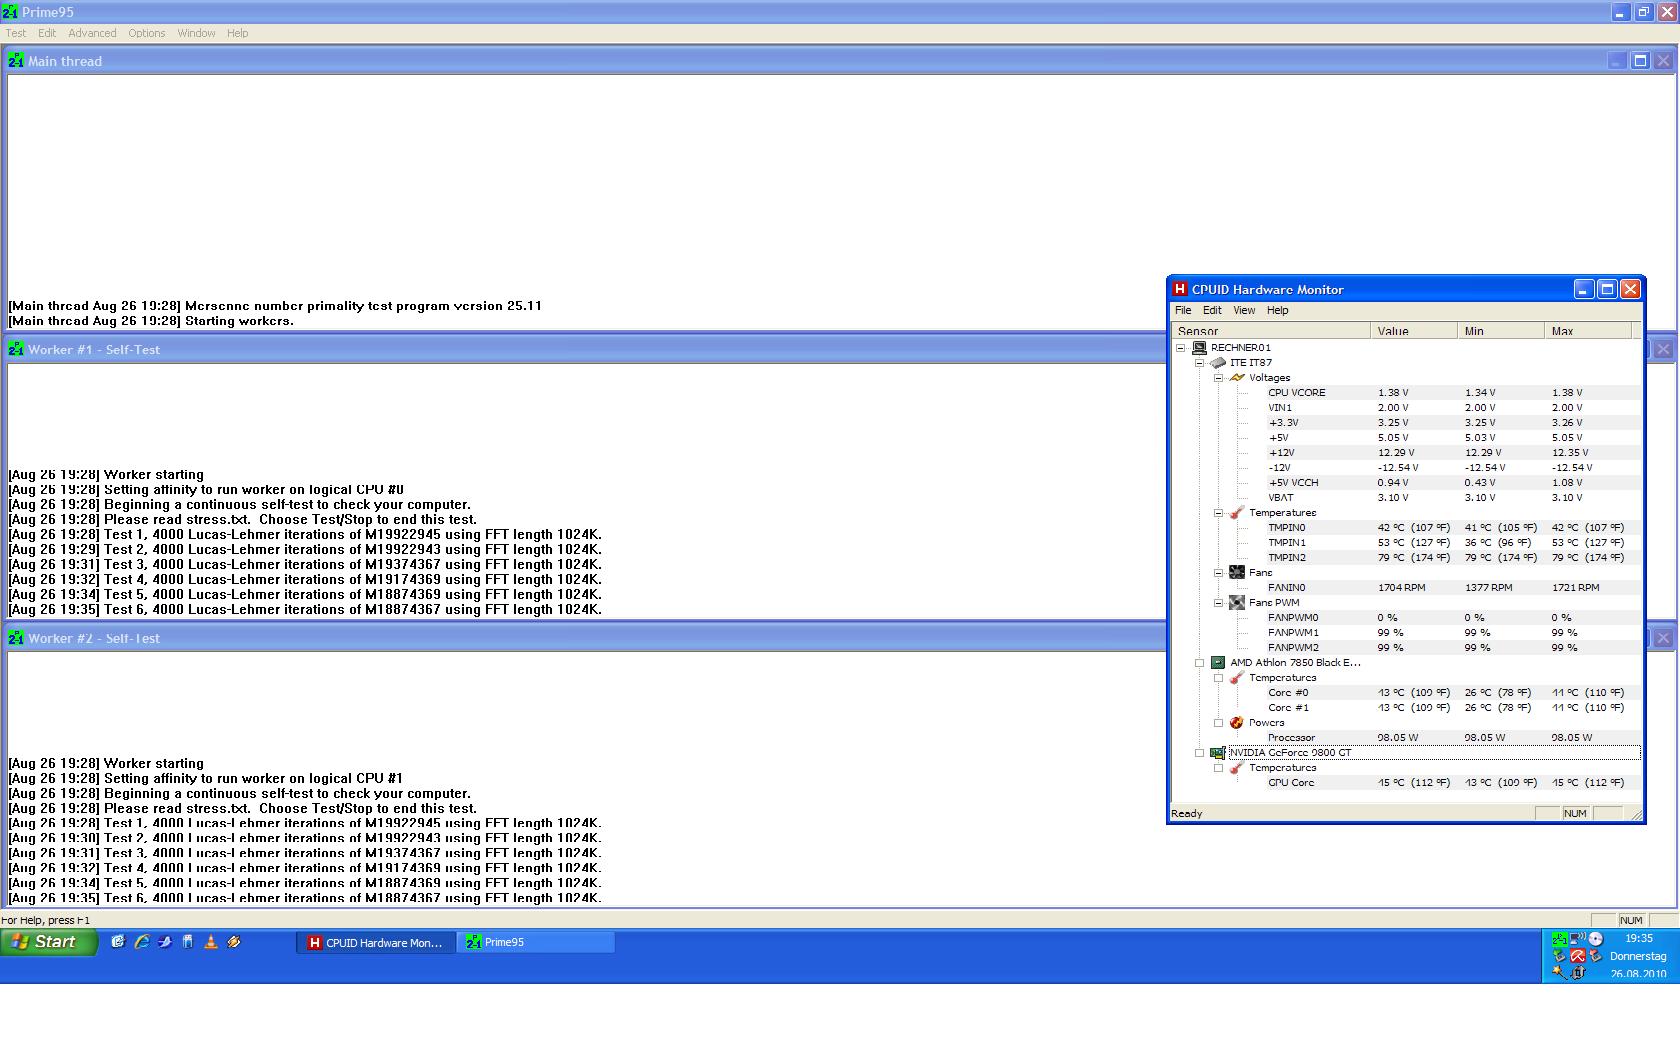
Task: Open Prime95's Help menu
Action: click(x=237, y=33)
